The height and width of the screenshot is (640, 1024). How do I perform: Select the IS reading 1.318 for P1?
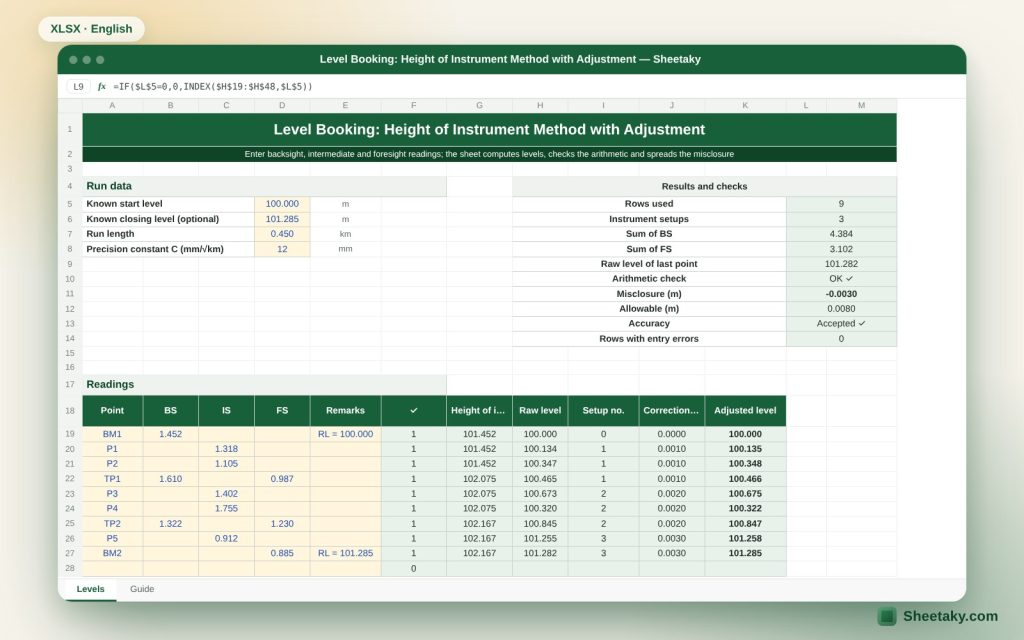226,449
